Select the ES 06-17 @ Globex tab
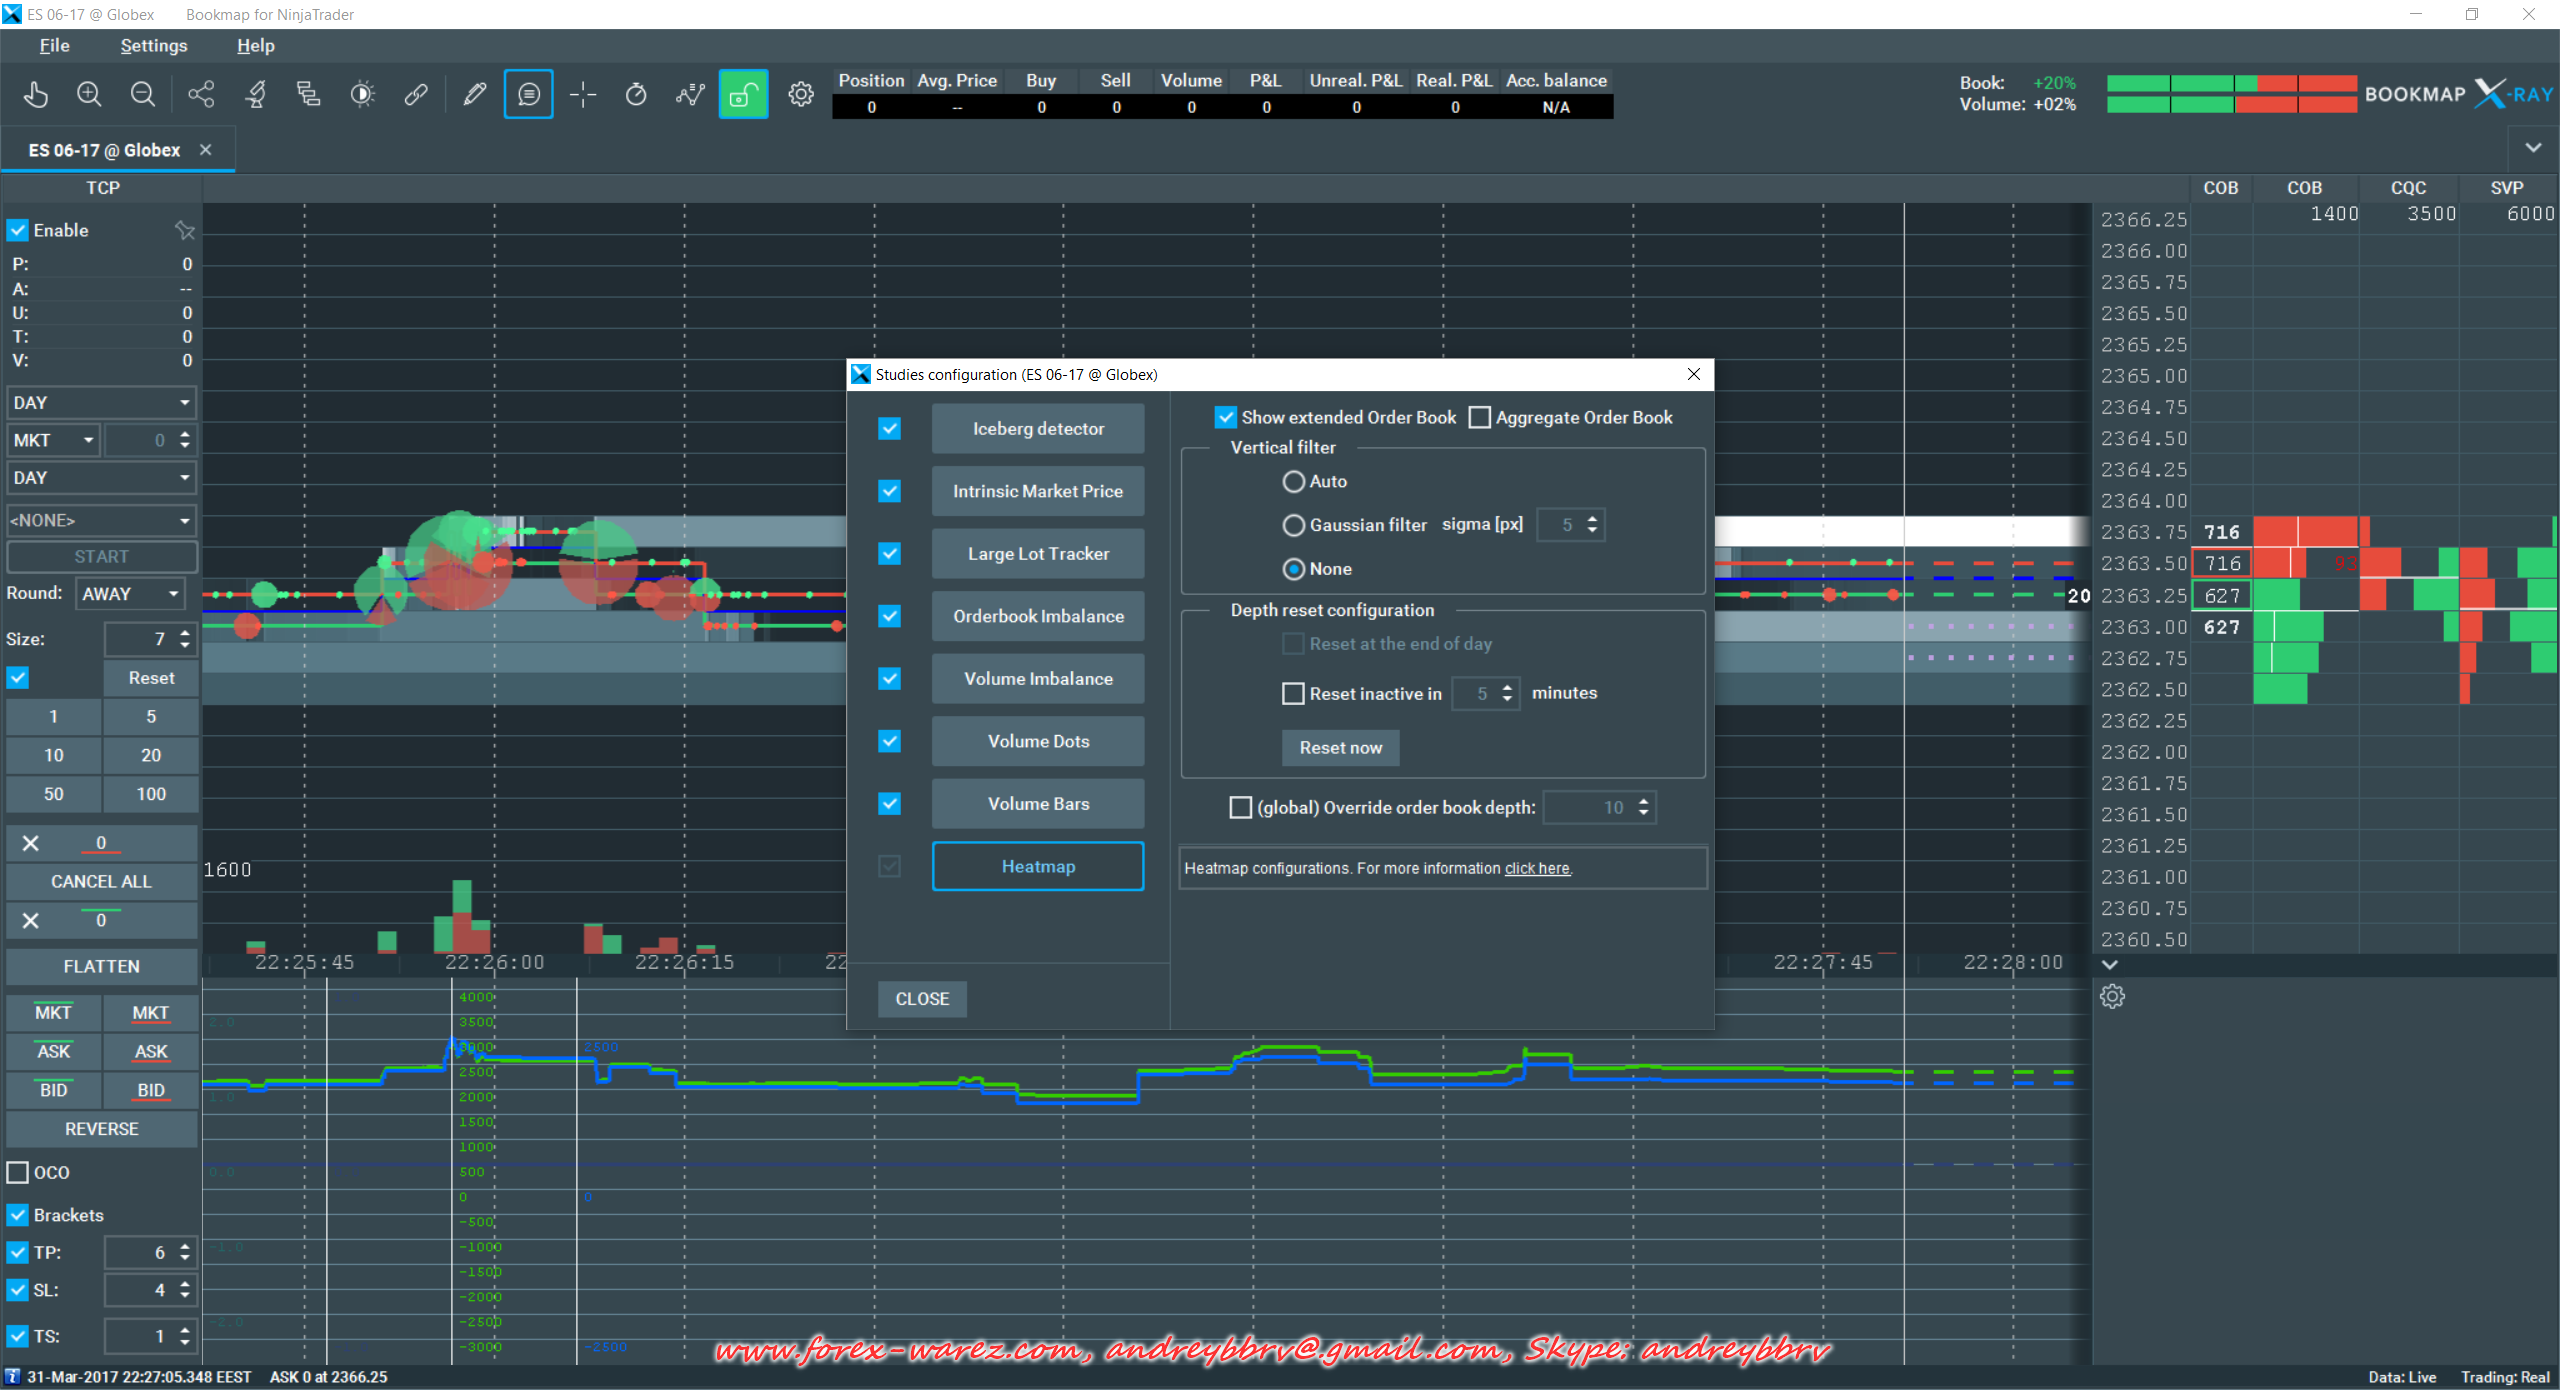 [104, 150]
